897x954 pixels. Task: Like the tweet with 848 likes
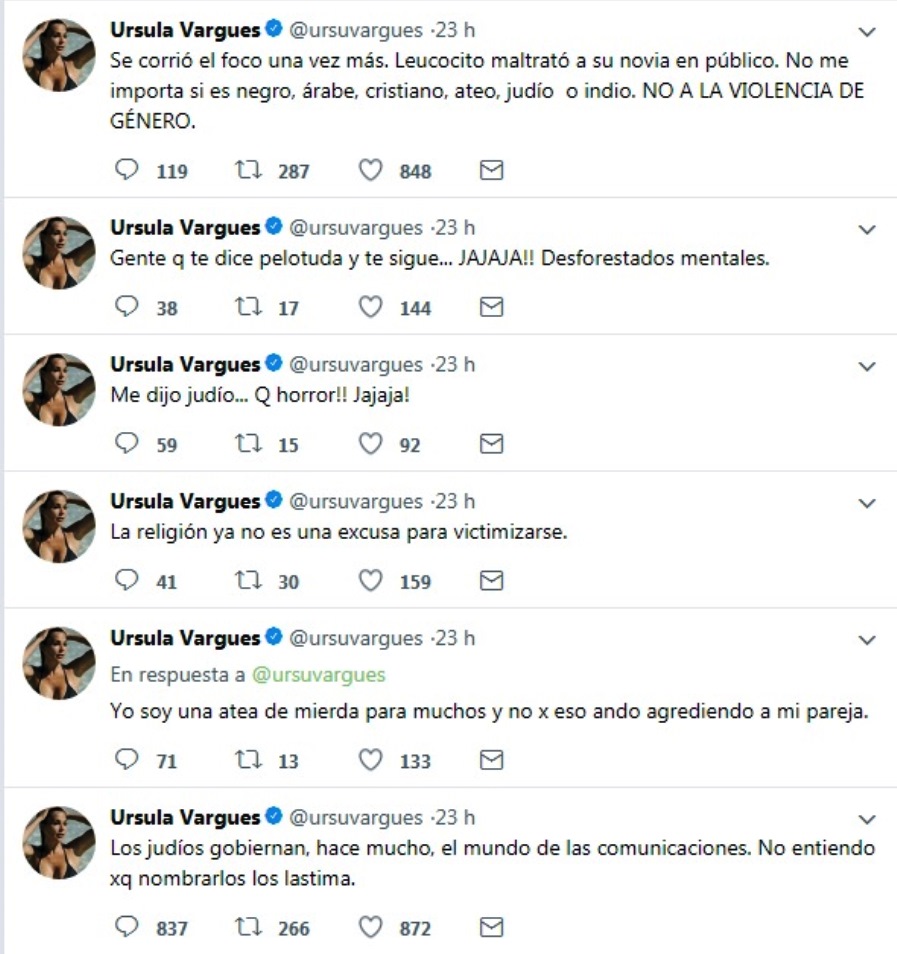pos(371,171)
